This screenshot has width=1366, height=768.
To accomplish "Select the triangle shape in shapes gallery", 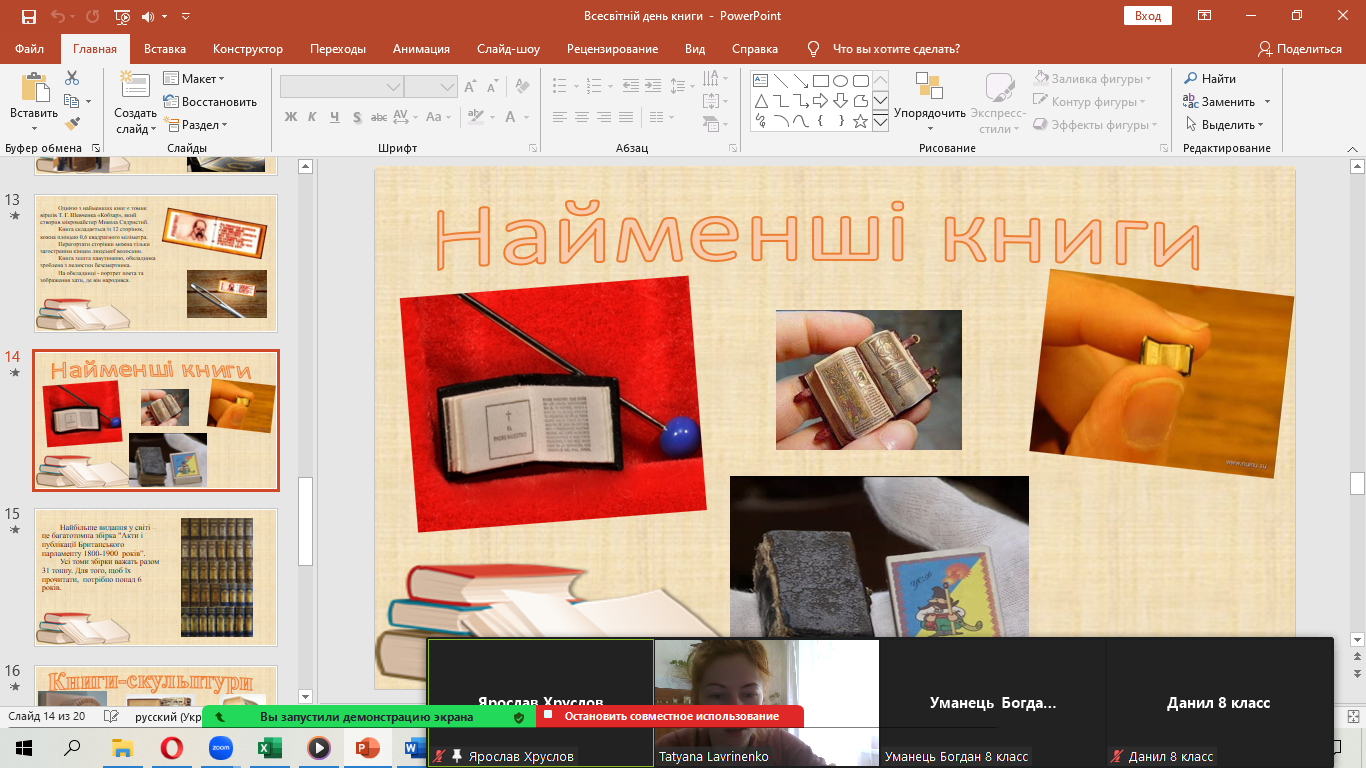I will coord(760,101).
